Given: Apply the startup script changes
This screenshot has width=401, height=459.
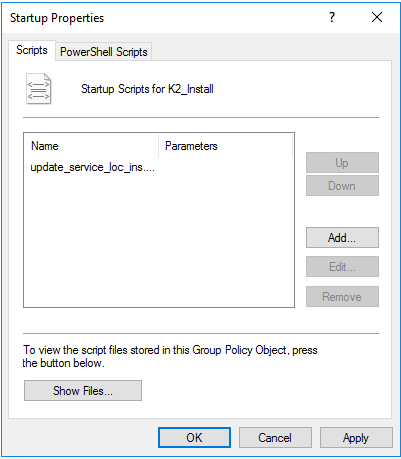Looking at the screenshot, I should tap(356, 438).
